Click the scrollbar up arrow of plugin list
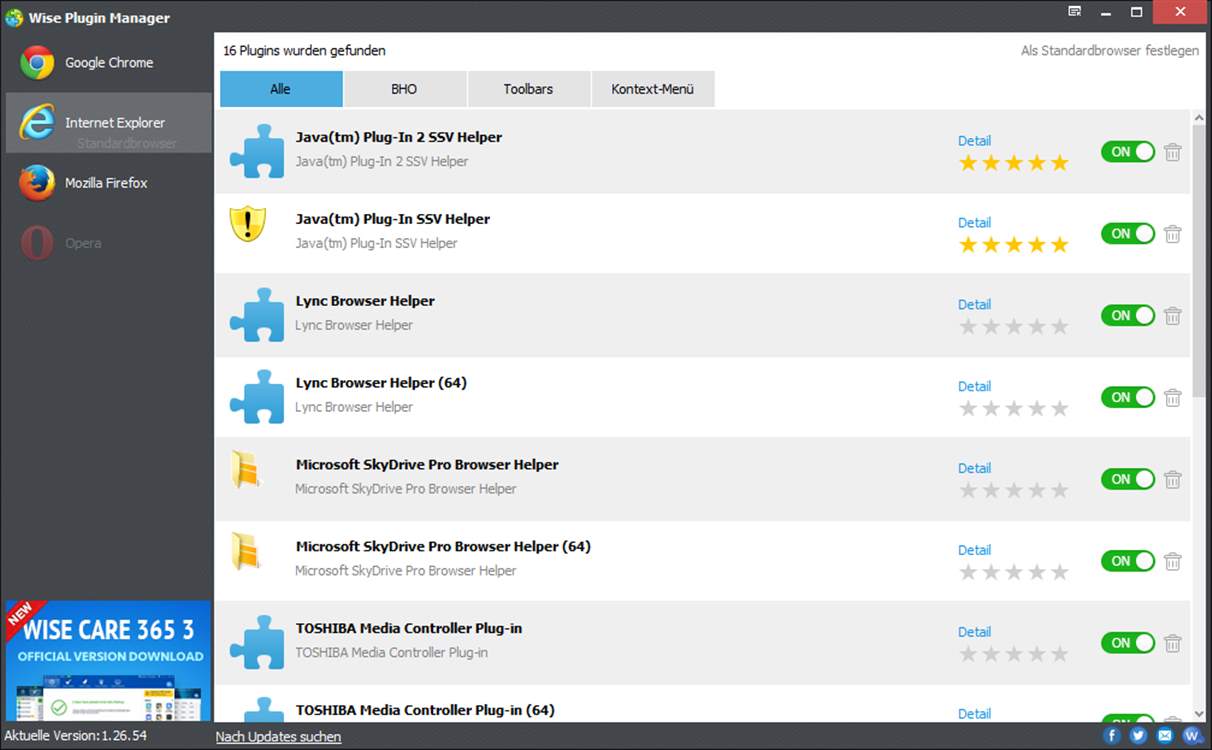The image size is (1212, 750). (1199, 117)
